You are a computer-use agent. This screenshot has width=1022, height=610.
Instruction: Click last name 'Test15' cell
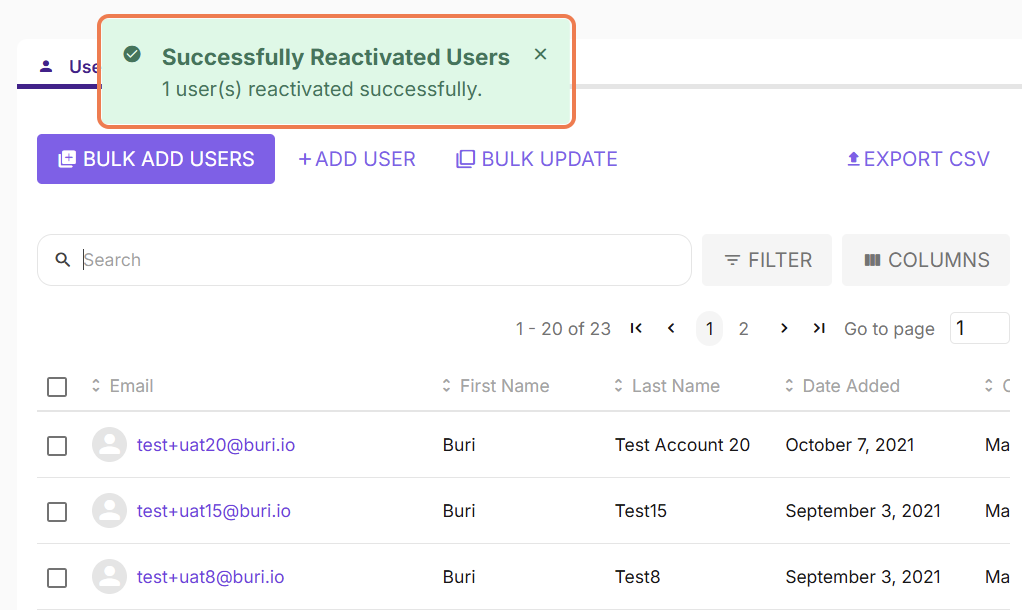(x=641, y=511)
